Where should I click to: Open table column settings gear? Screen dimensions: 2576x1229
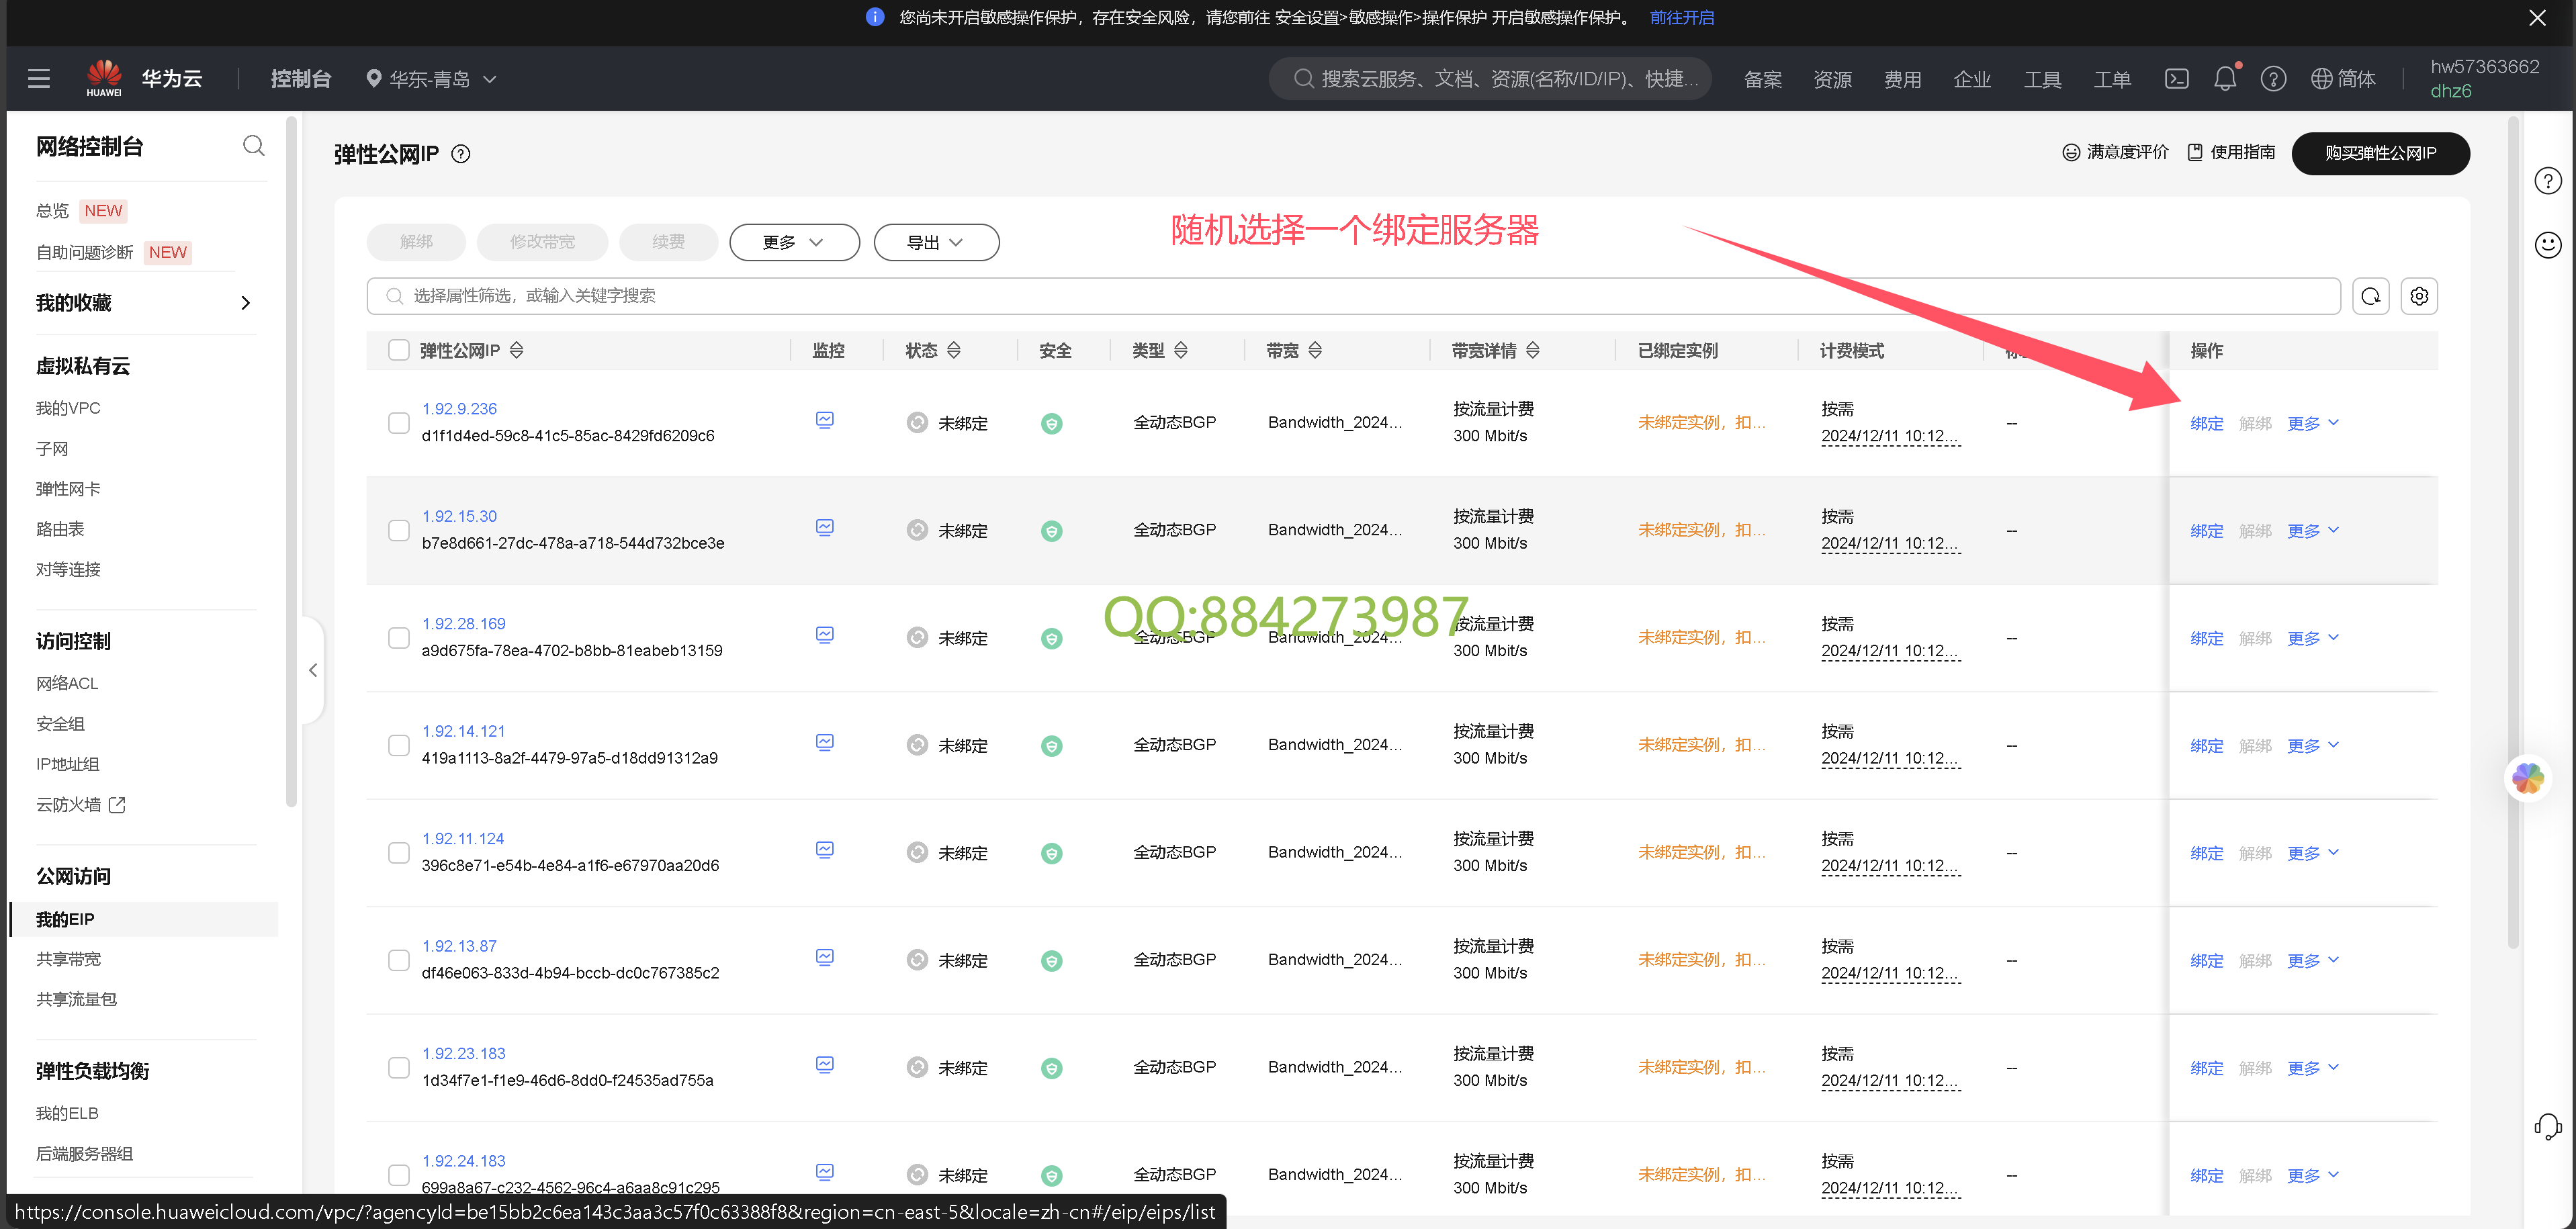coord(2419,296)
